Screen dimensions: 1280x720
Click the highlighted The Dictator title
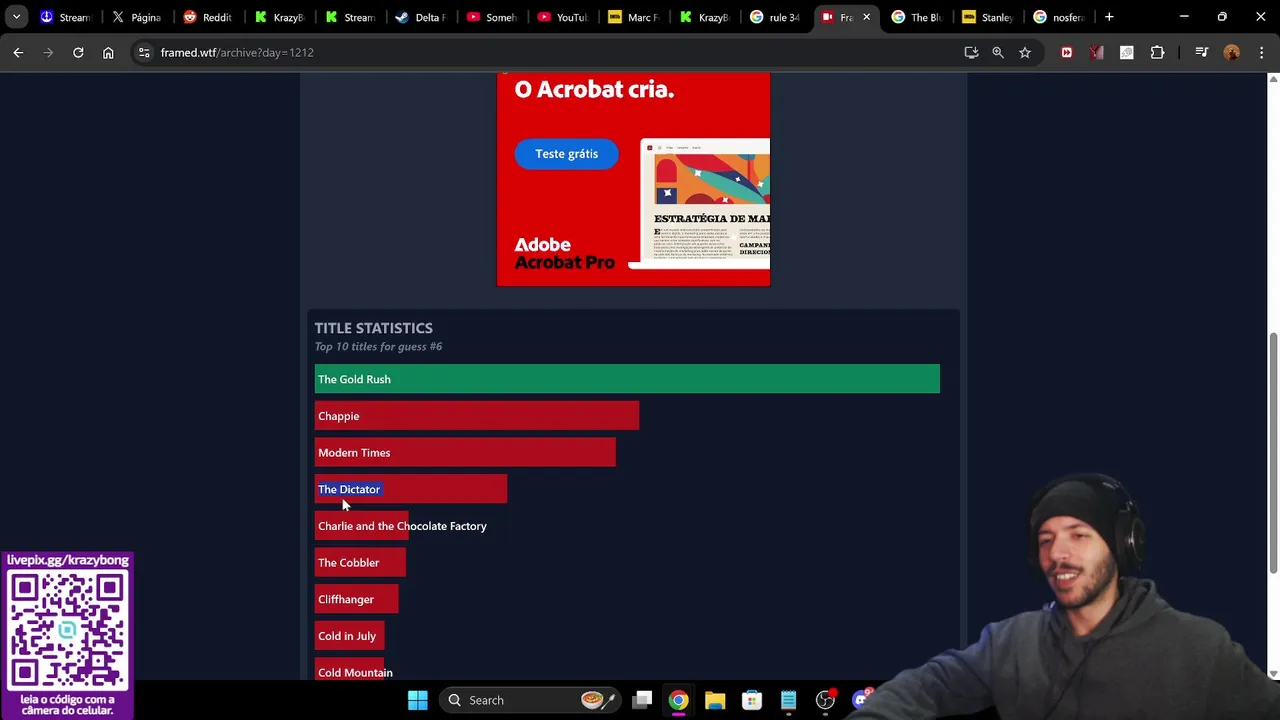point(349,489)
